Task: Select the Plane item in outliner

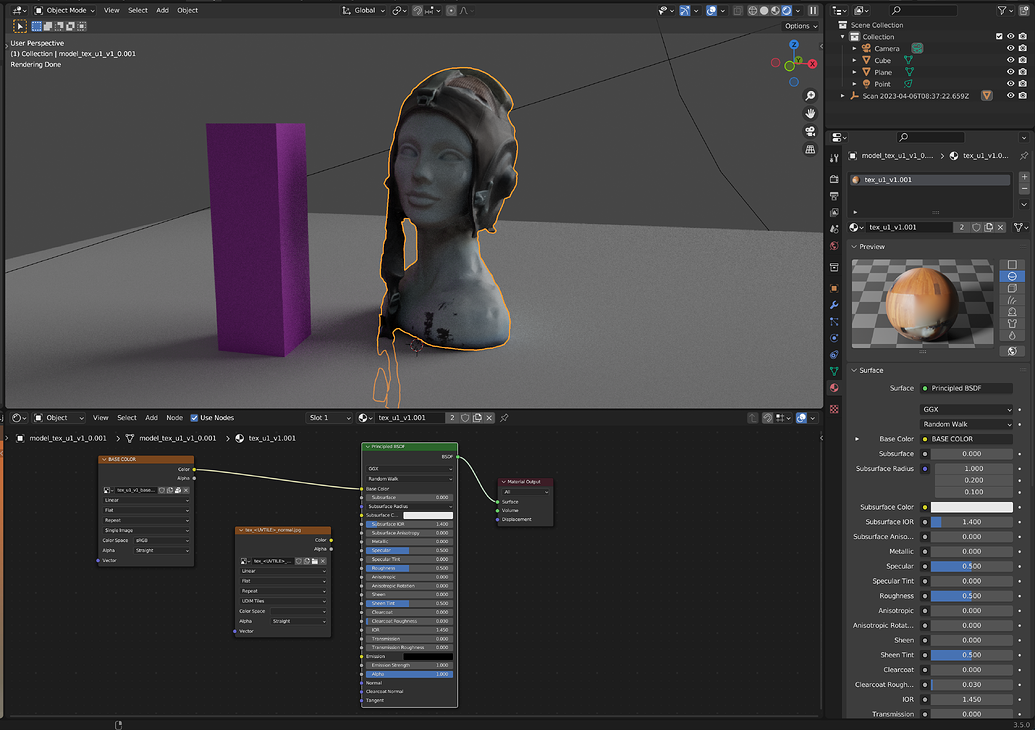Action: point(883,72)
